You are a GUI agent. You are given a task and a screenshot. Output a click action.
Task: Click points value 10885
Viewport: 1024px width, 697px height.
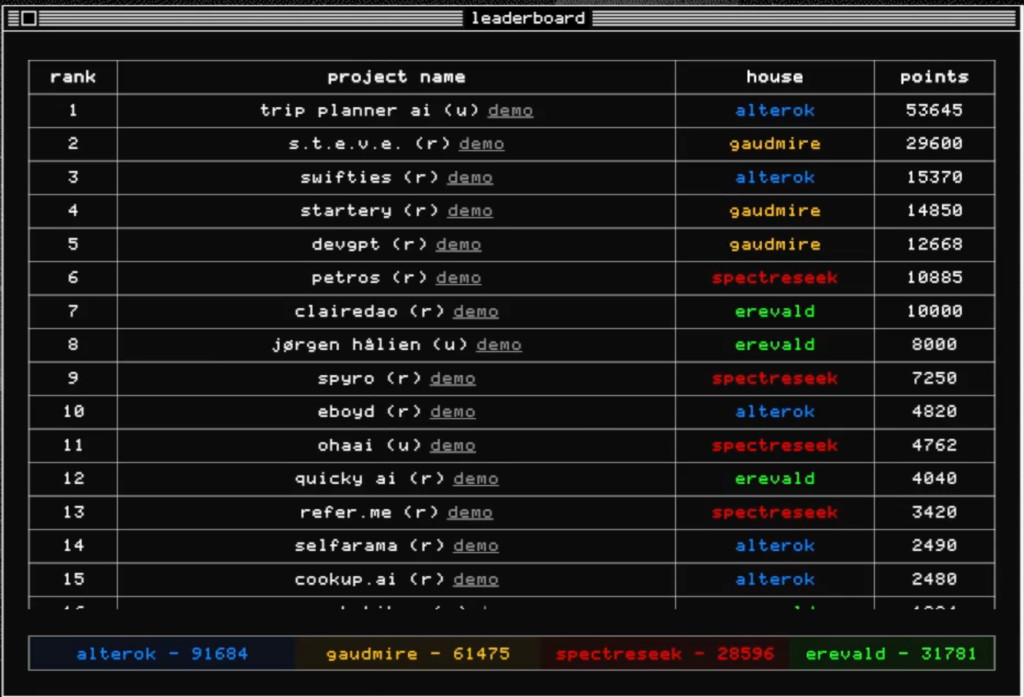pyautogui.click(x=935, y=278)
